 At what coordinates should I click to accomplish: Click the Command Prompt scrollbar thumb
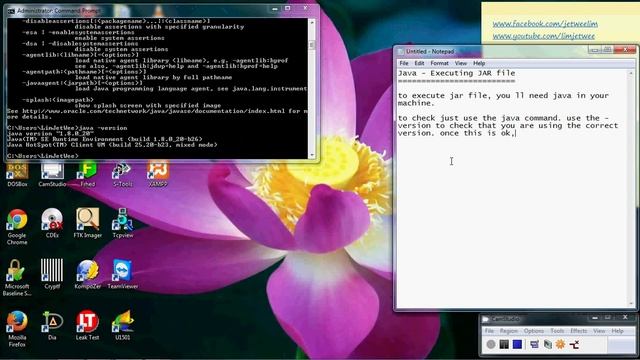tap(312, 45)
